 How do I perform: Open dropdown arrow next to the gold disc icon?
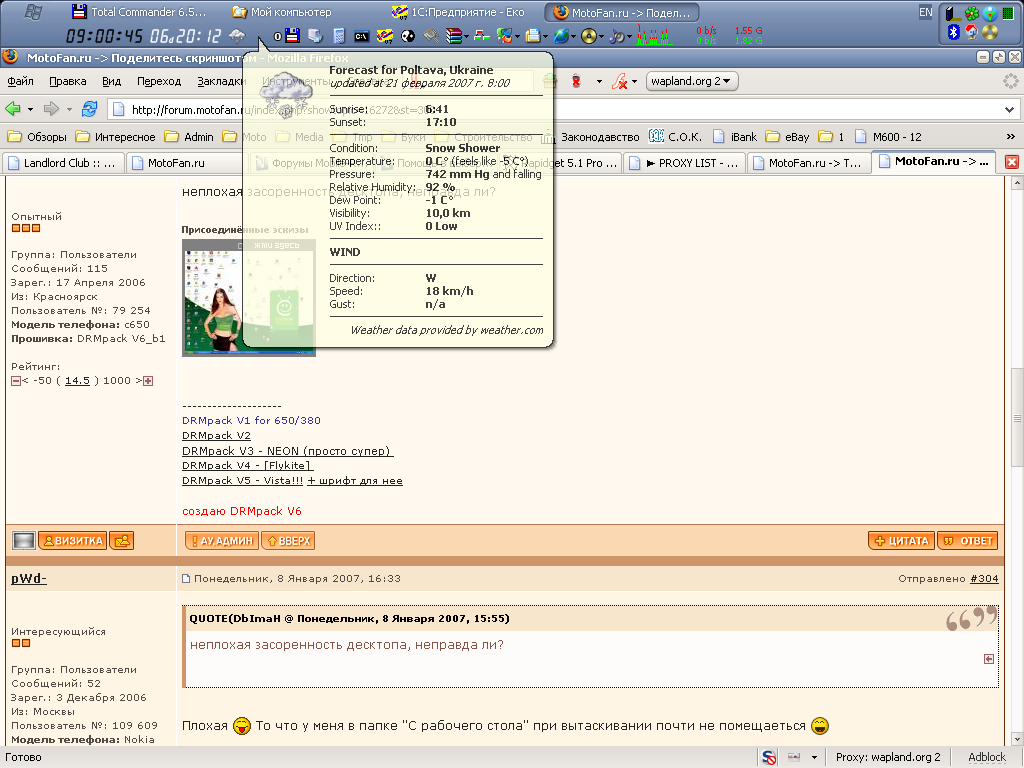[x=601, y=37]
